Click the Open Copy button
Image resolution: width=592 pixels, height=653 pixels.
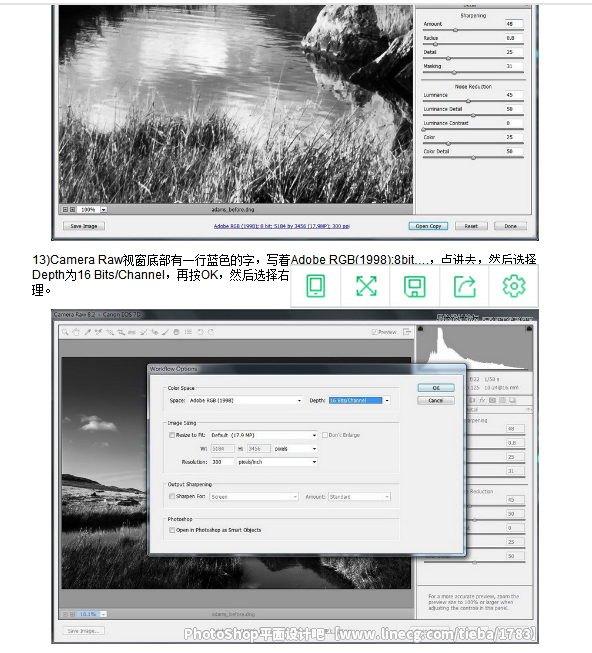(428, 226)
